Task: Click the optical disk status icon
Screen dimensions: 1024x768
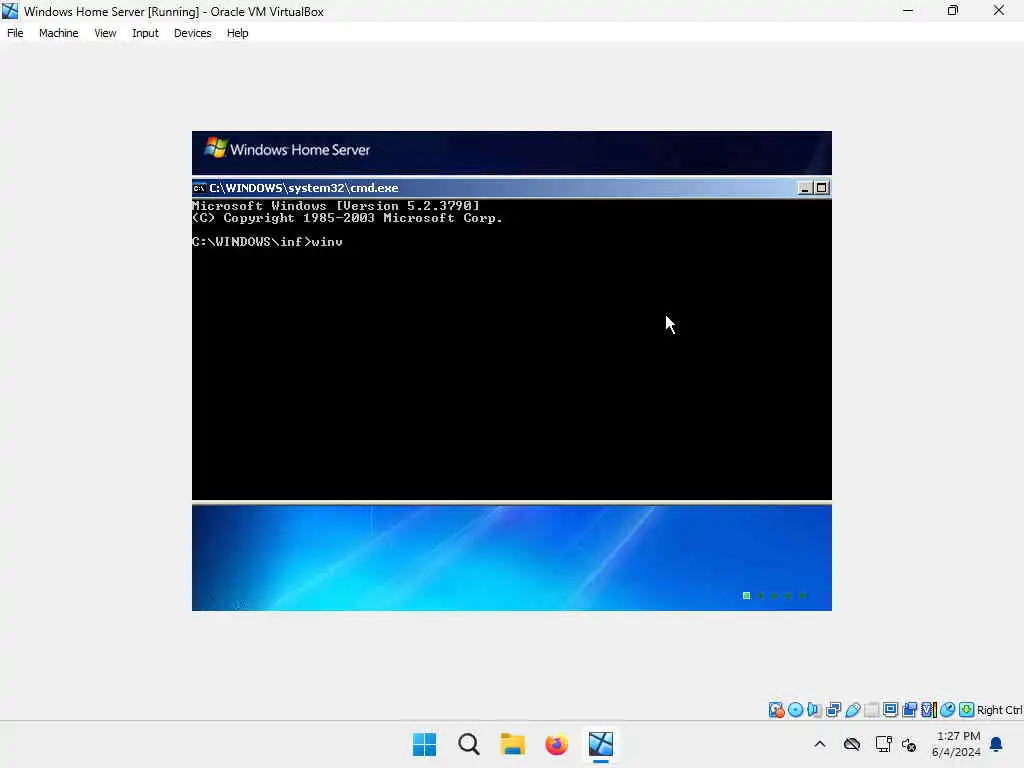Action: tap(795, 710)
